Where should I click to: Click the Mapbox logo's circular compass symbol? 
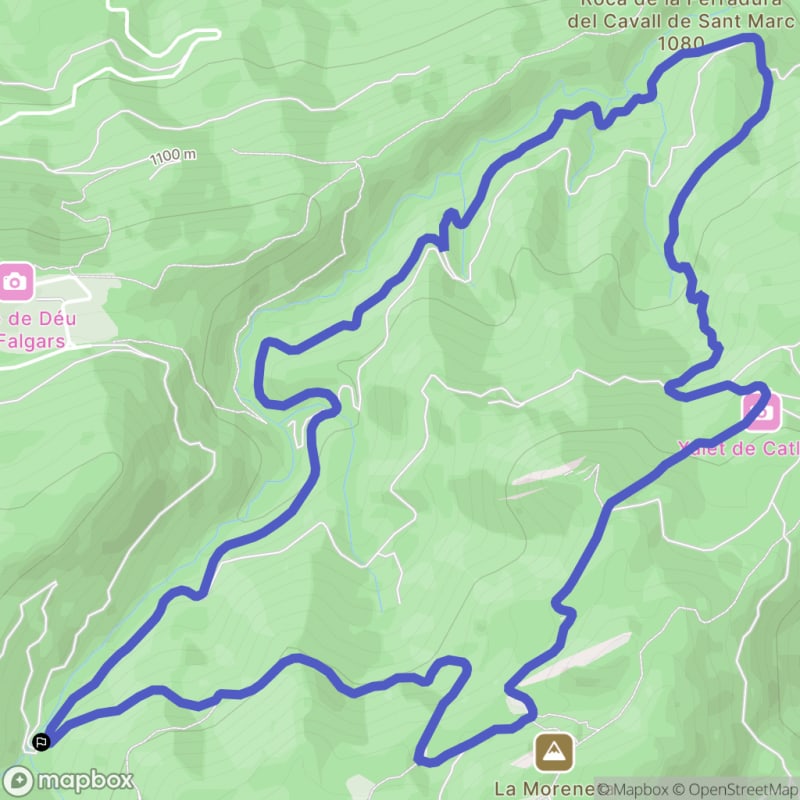pos(18,781)
